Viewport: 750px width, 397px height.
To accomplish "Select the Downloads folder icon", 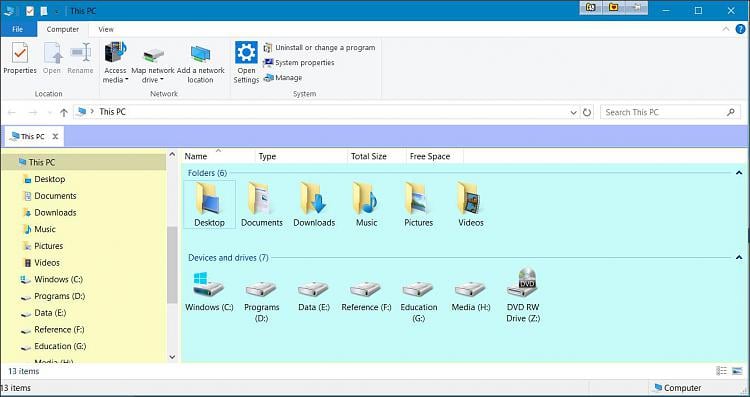I will coord(314,204).
